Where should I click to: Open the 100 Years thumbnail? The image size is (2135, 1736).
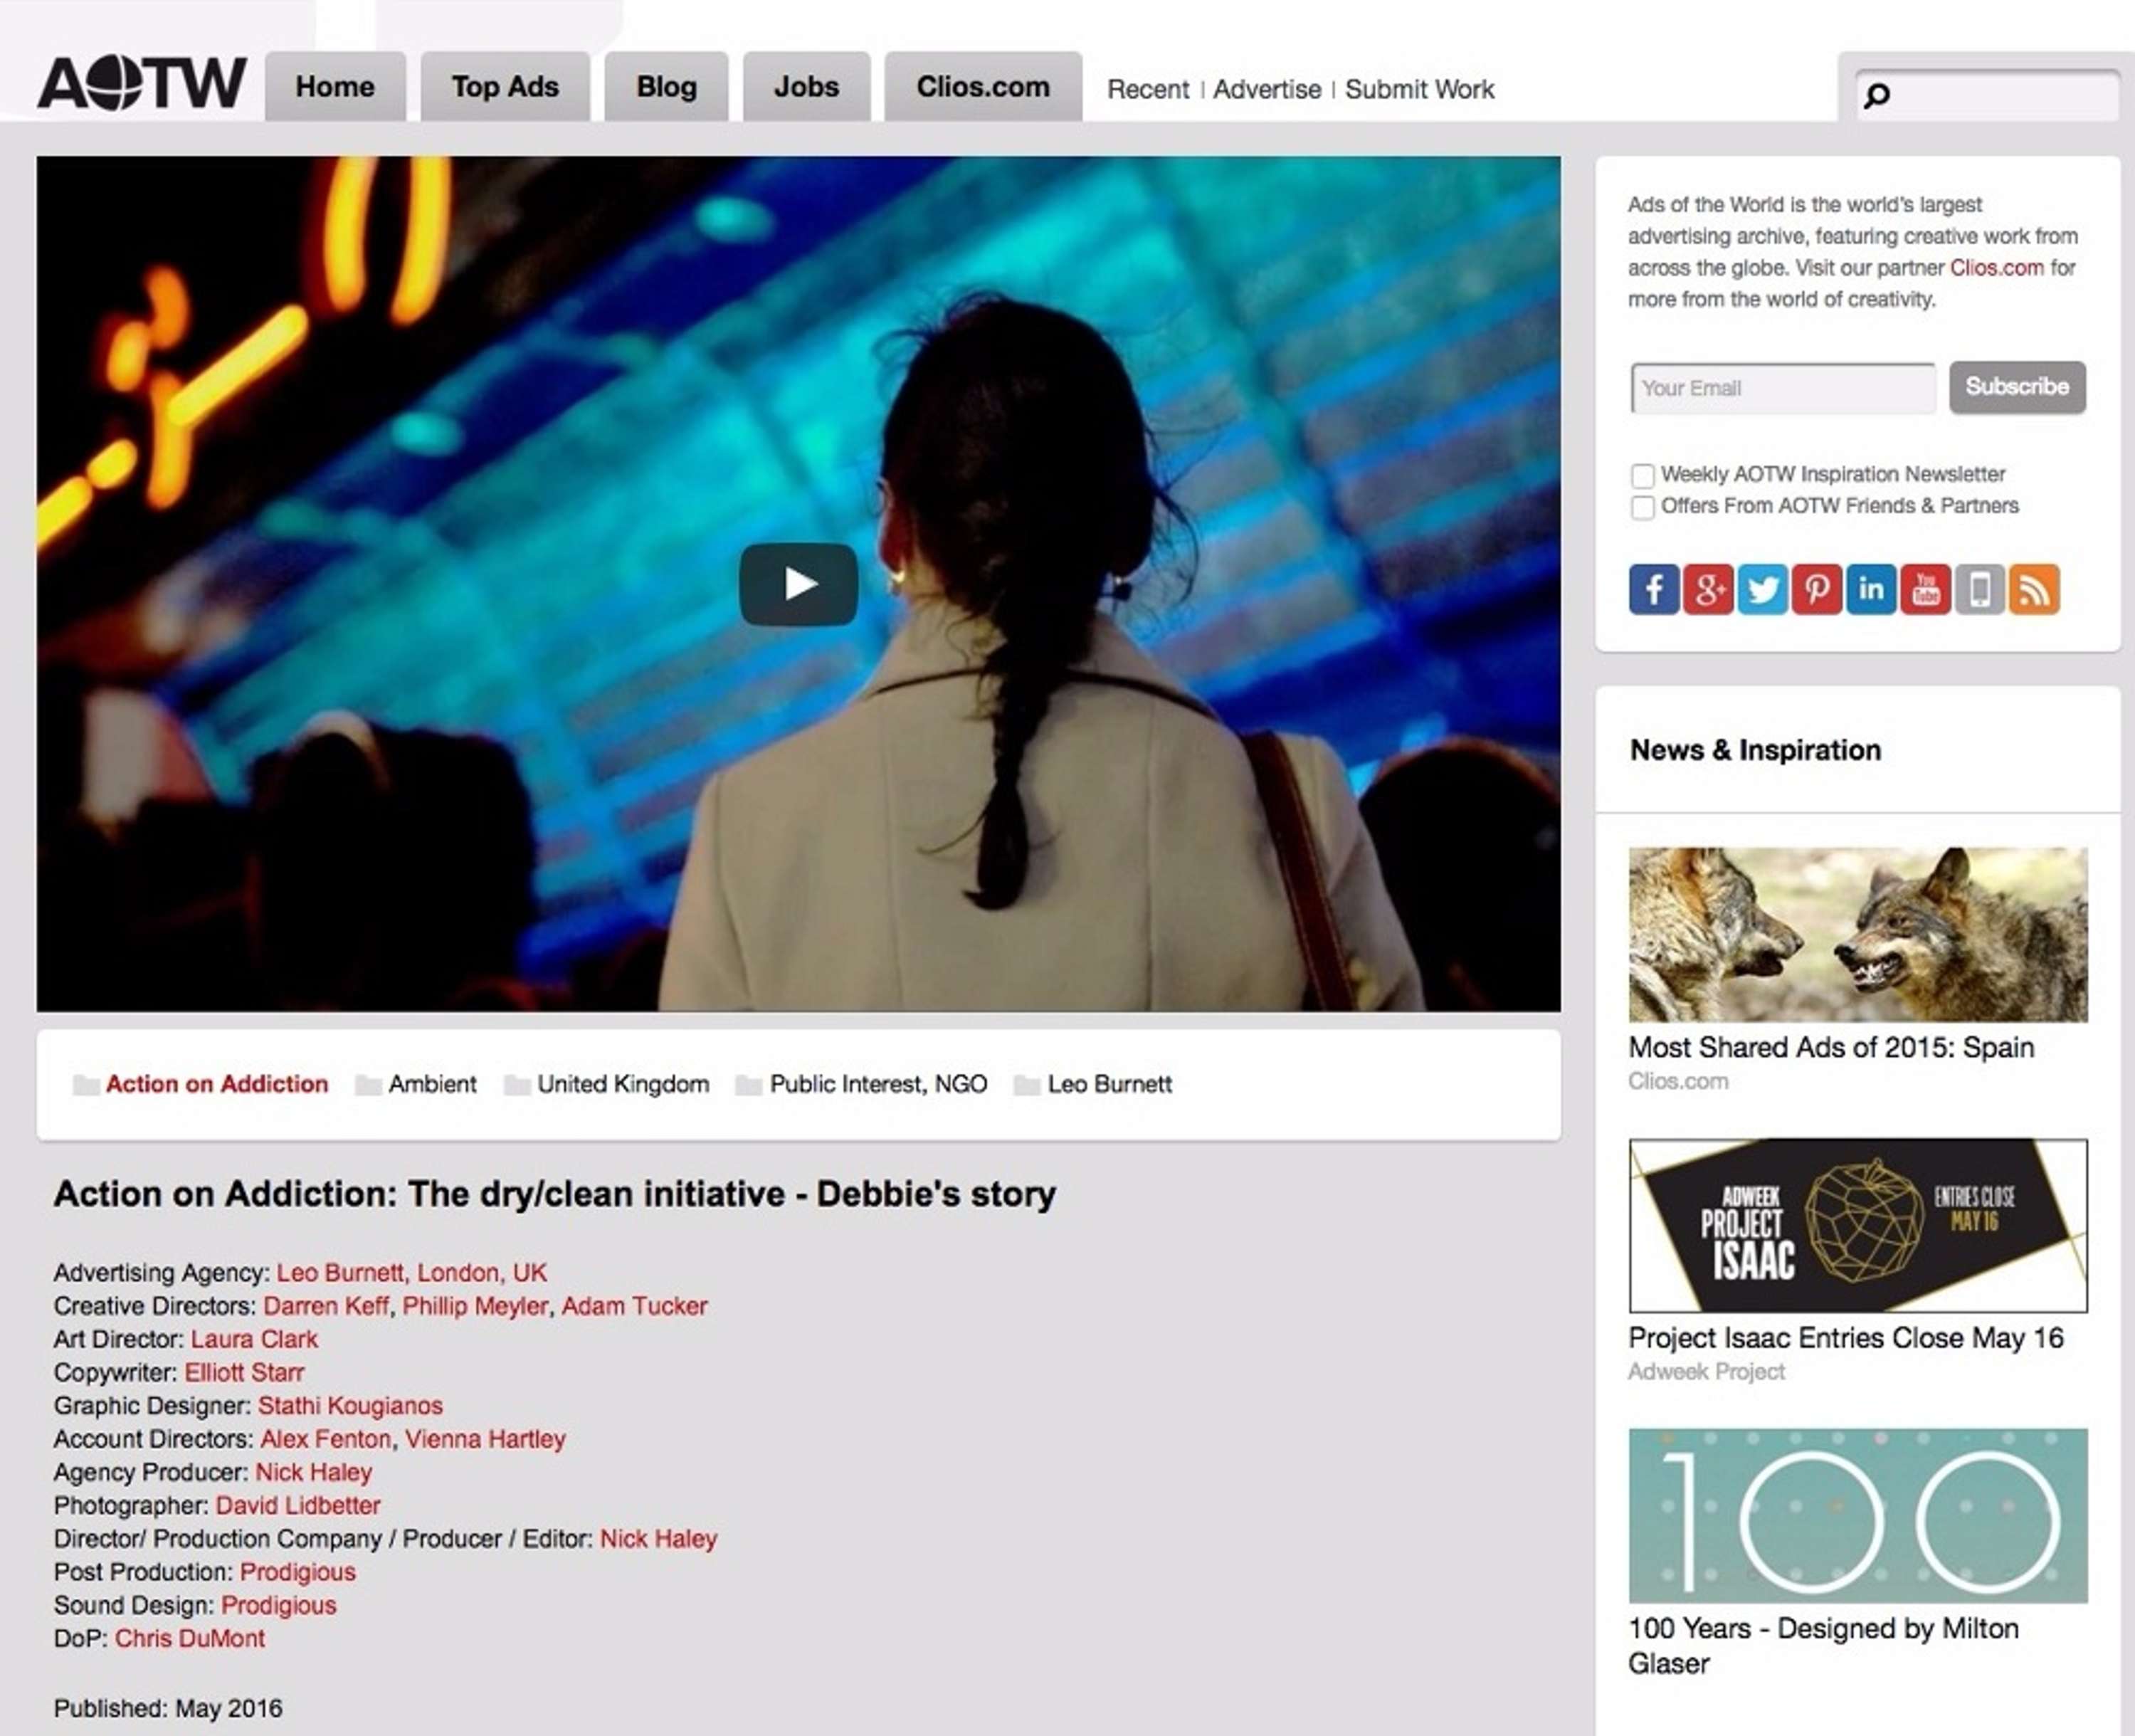(1858, 1516)
